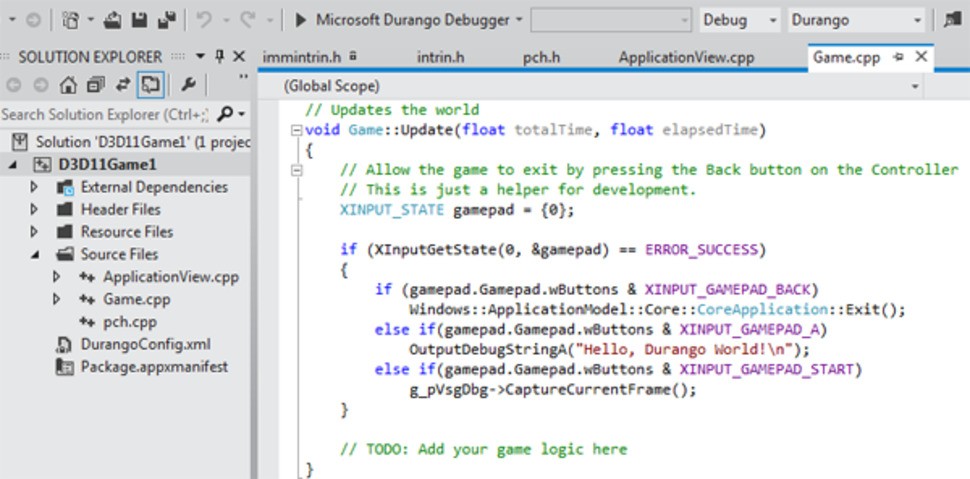The height and width of the screenshot is (479, 970).
Task: Collapse the Source Files folder
Action: point(35,254)
